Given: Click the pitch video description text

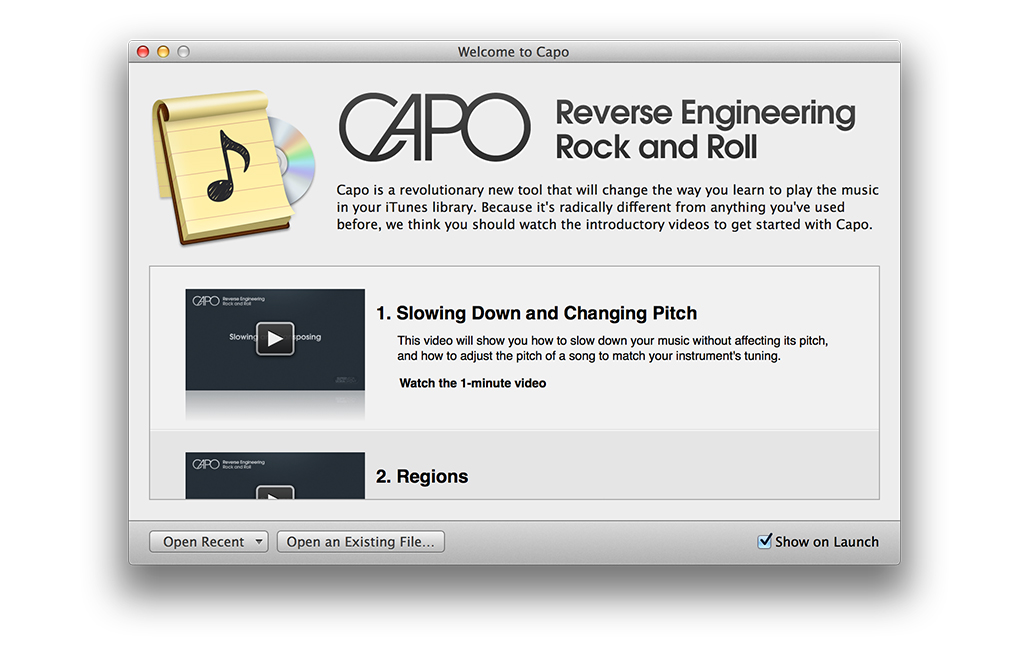Looking at the screenshot, I should click(612, 348).
